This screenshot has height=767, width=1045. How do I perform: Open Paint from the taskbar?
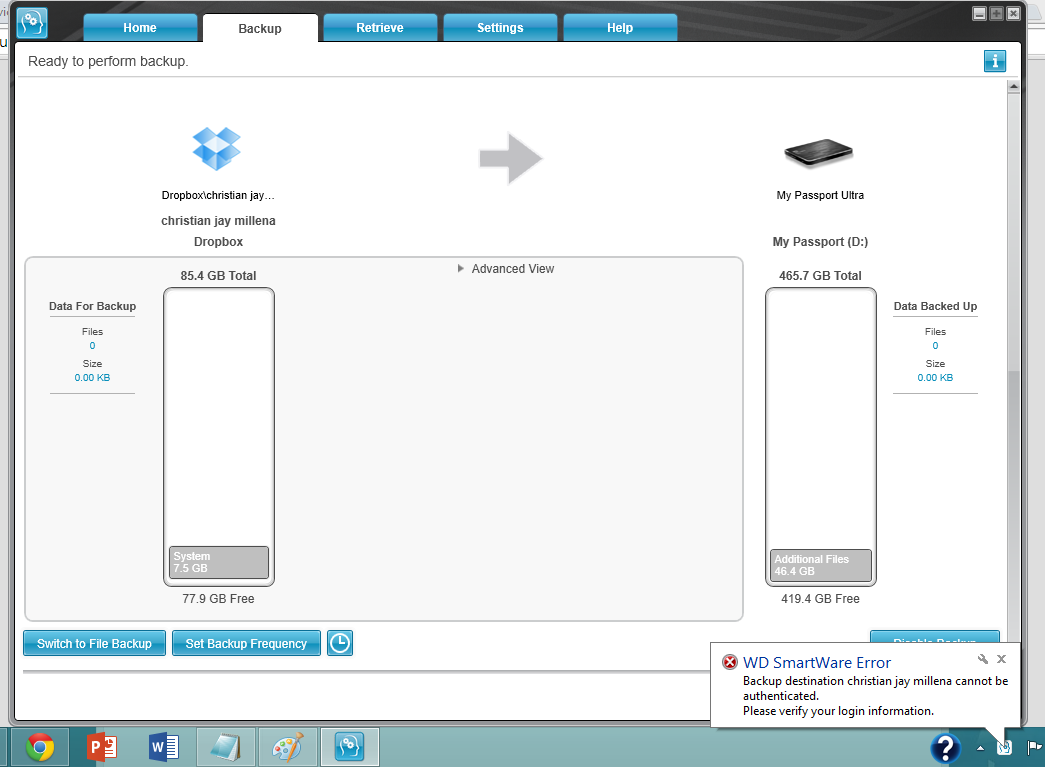[x=287, y=747]
